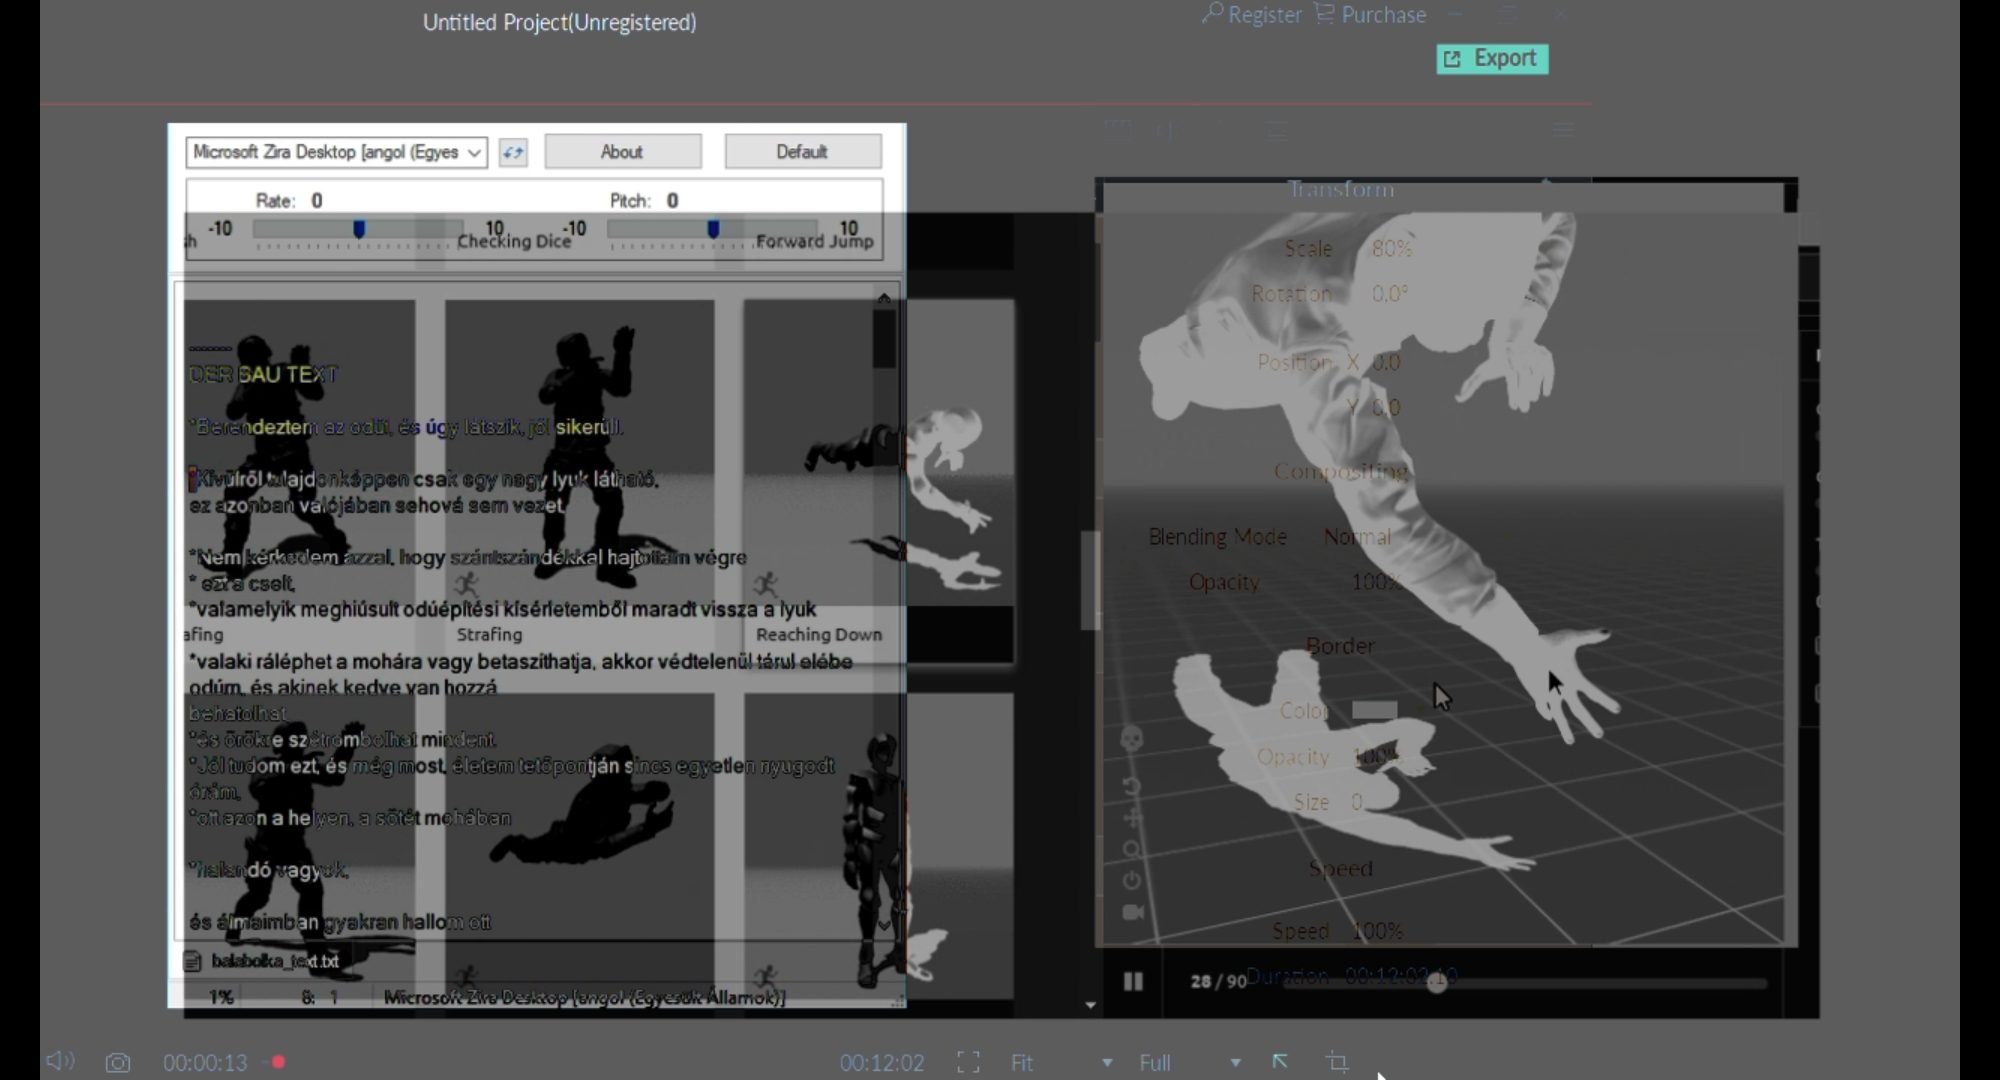Click the Border Size value 0
Viewport: 2000px width, 1080px height.
(x=1357, y=802)
